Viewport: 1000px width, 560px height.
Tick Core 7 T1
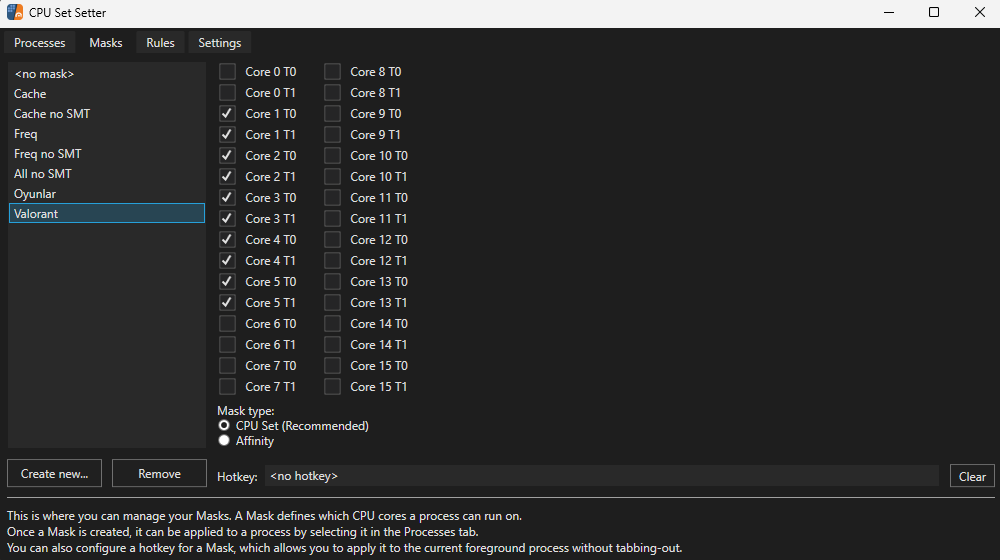point(227,387)
